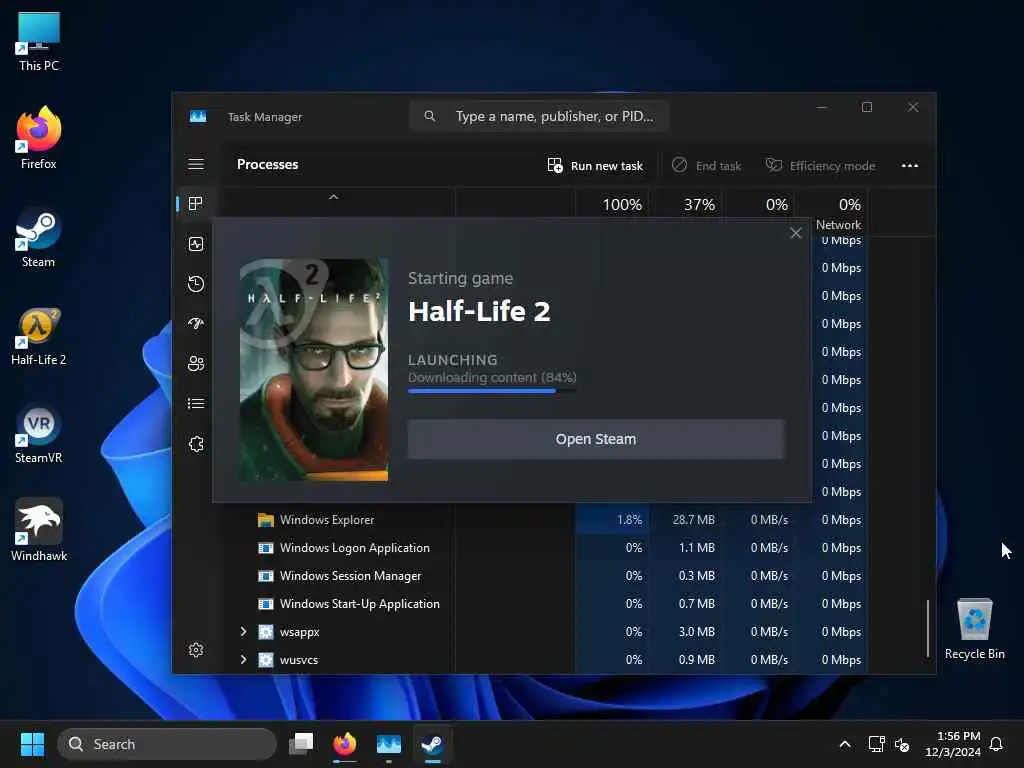Click the Task Manager search field
The width and height of the screenshot is (1024, 768).
(x=539, y=116)
